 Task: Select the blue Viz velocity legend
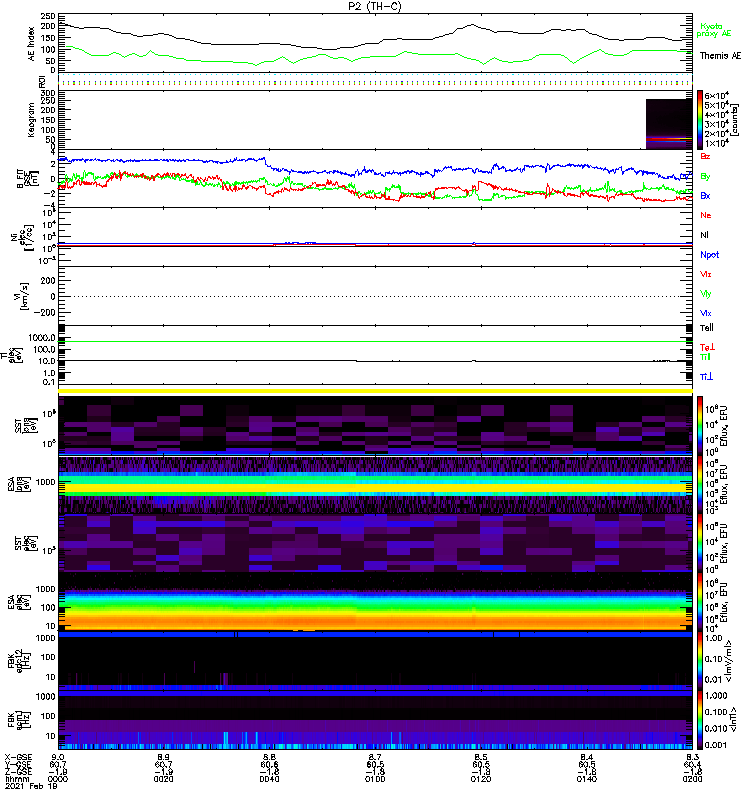(705, 313)
